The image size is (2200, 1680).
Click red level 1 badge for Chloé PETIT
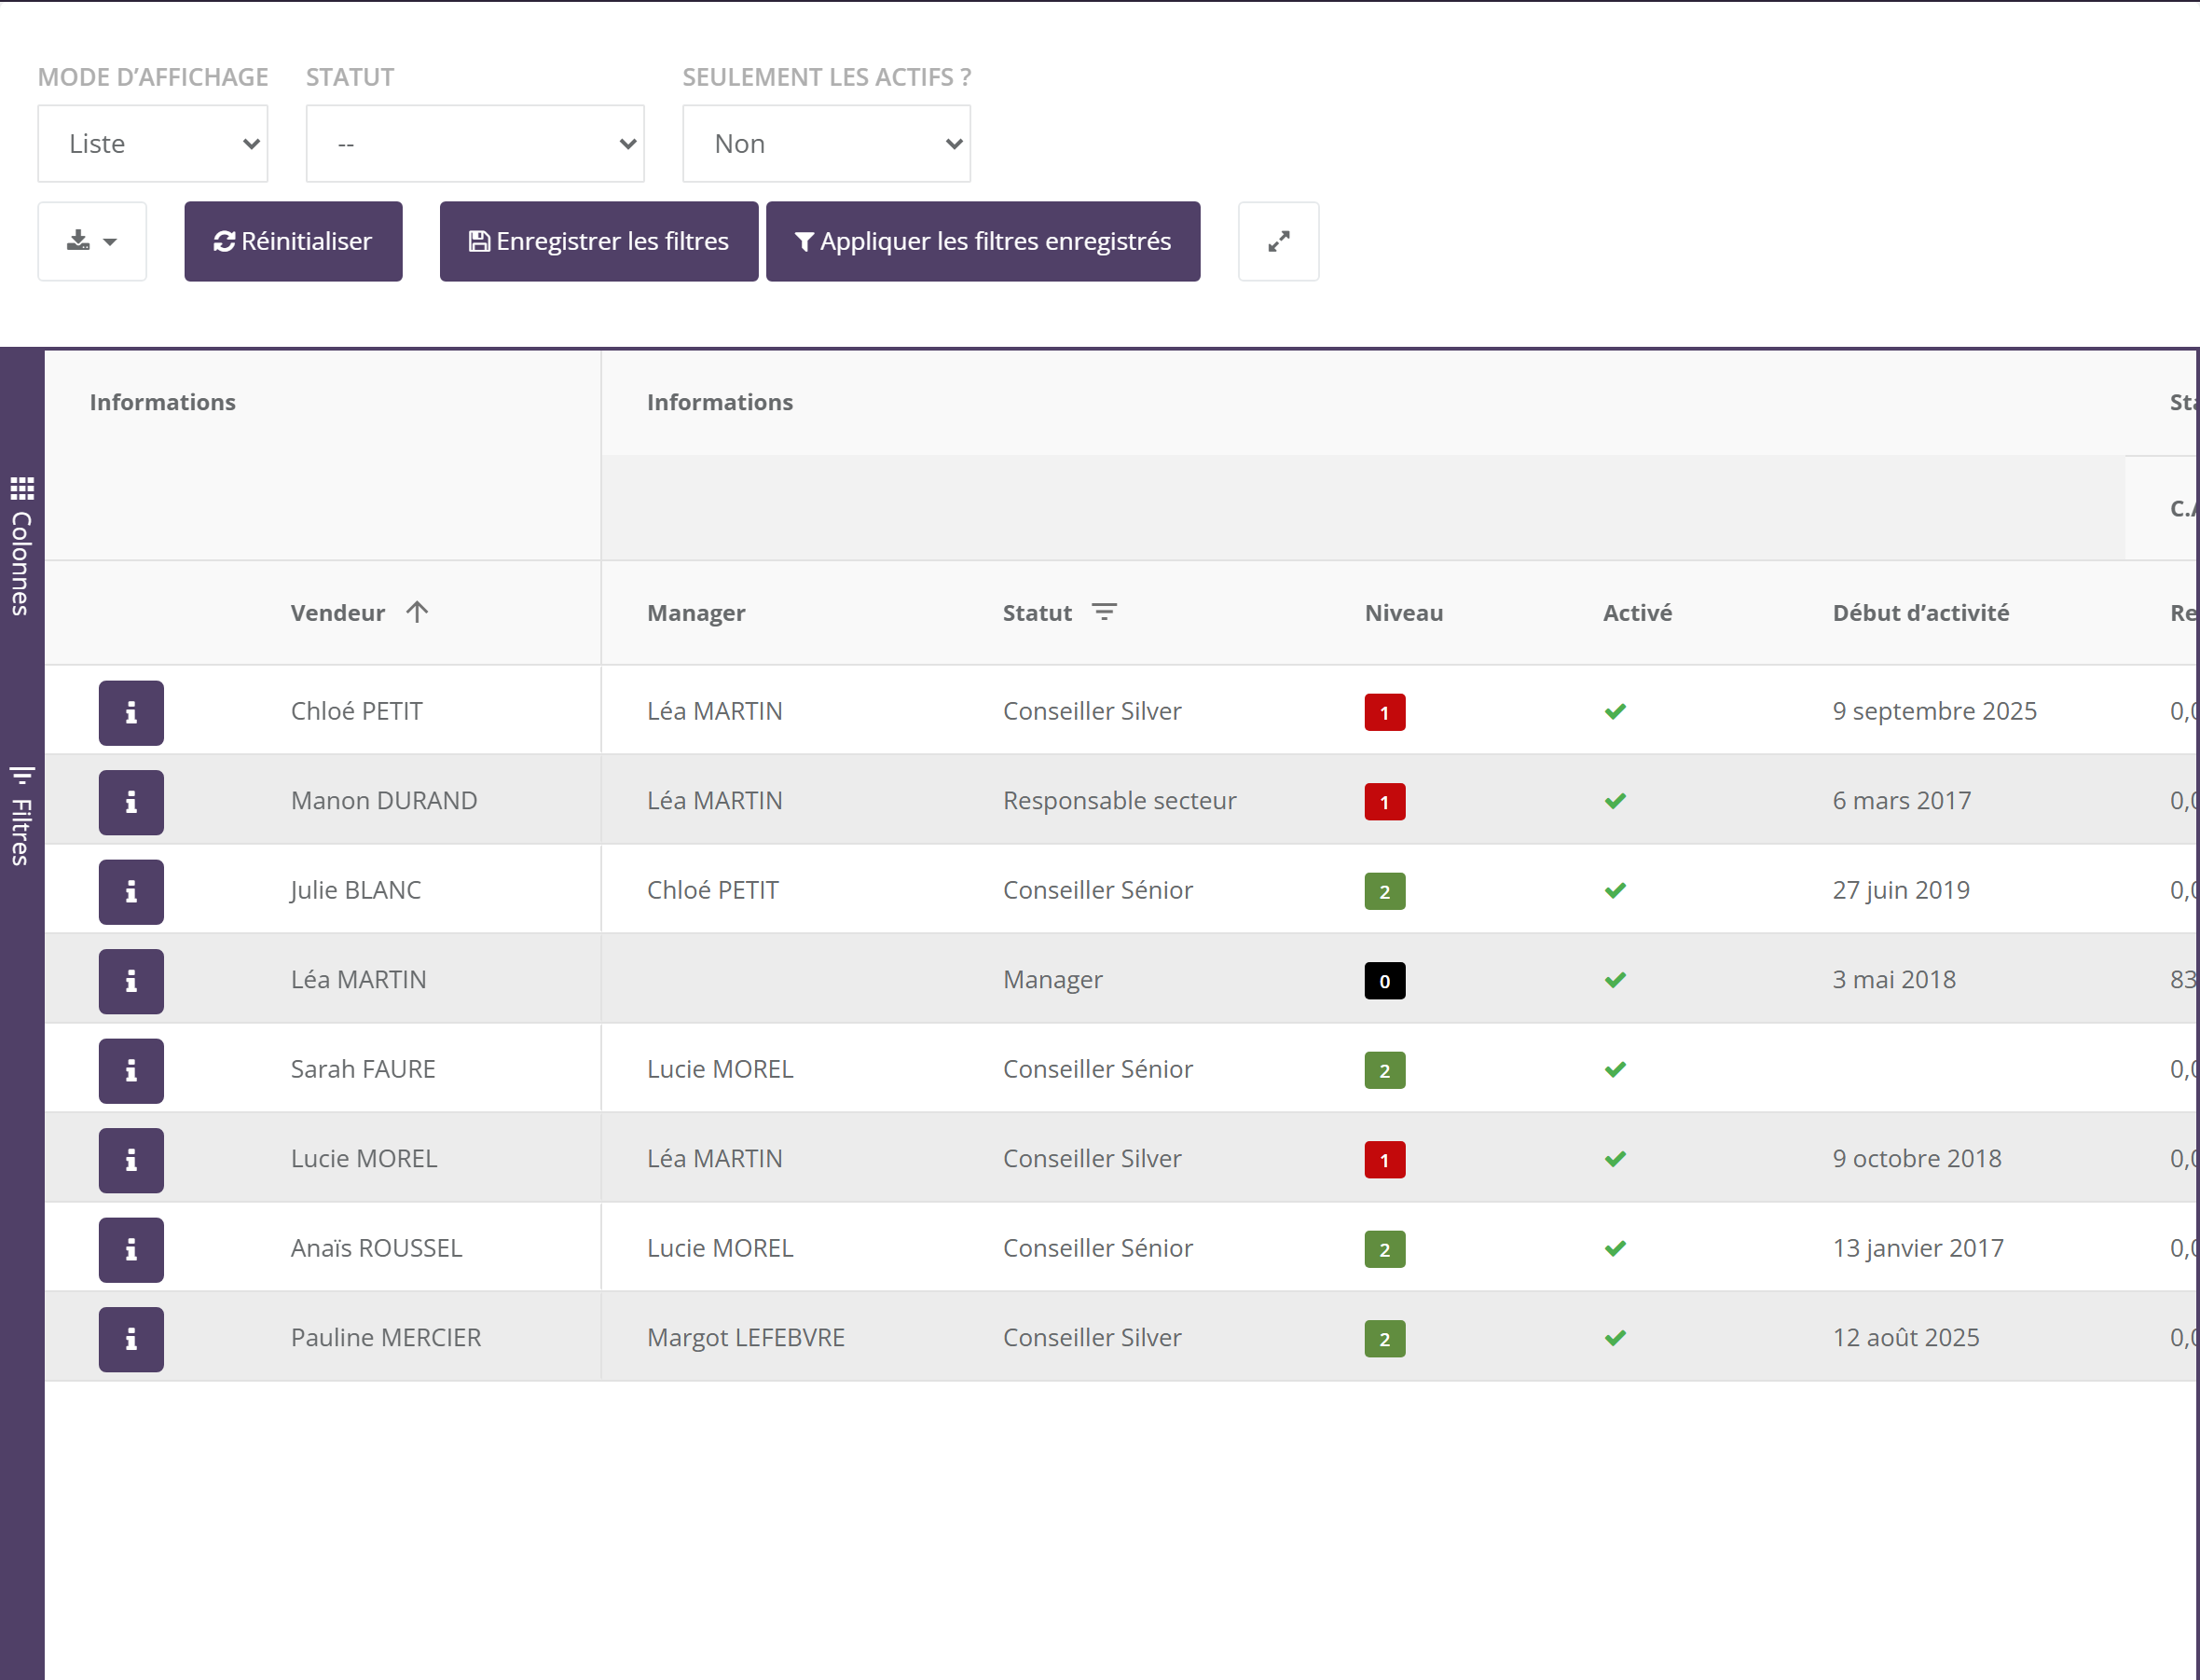1385,713
